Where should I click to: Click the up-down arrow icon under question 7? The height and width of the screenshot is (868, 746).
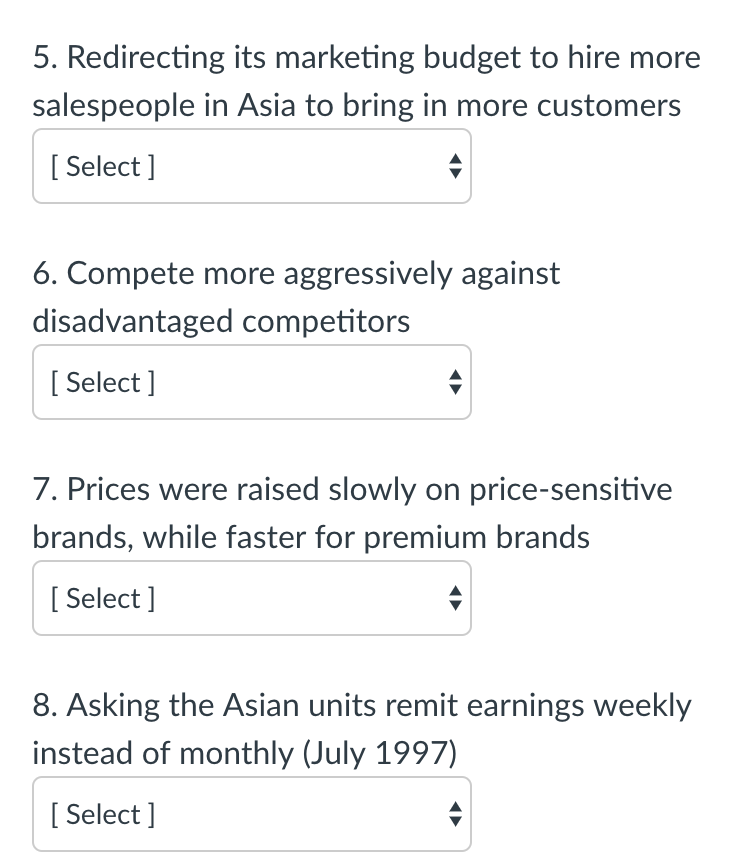point(454,599)
